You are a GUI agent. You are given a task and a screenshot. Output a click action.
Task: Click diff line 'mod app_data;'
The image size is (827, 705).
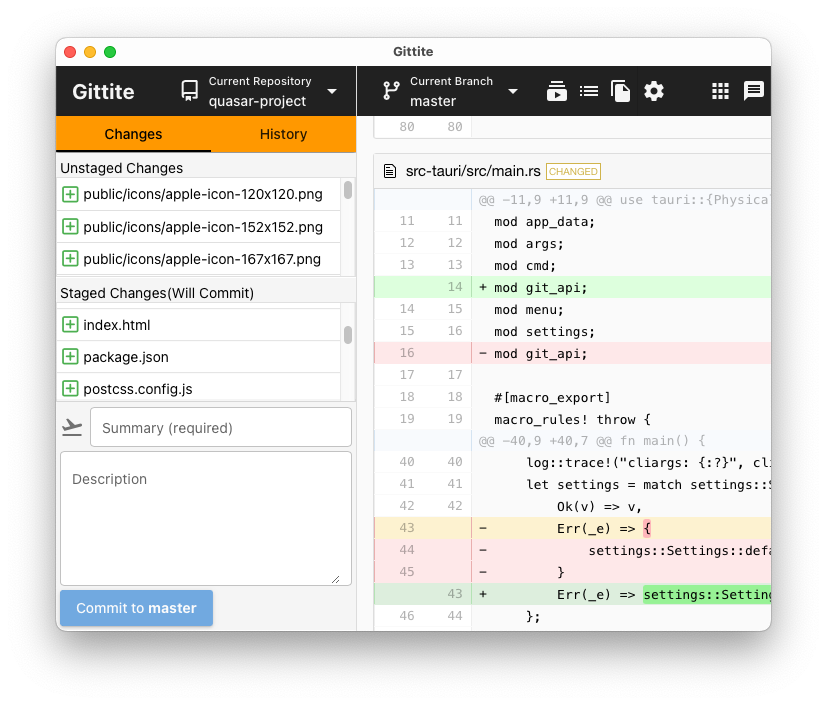pyautogui.click(x=572, y=221)
